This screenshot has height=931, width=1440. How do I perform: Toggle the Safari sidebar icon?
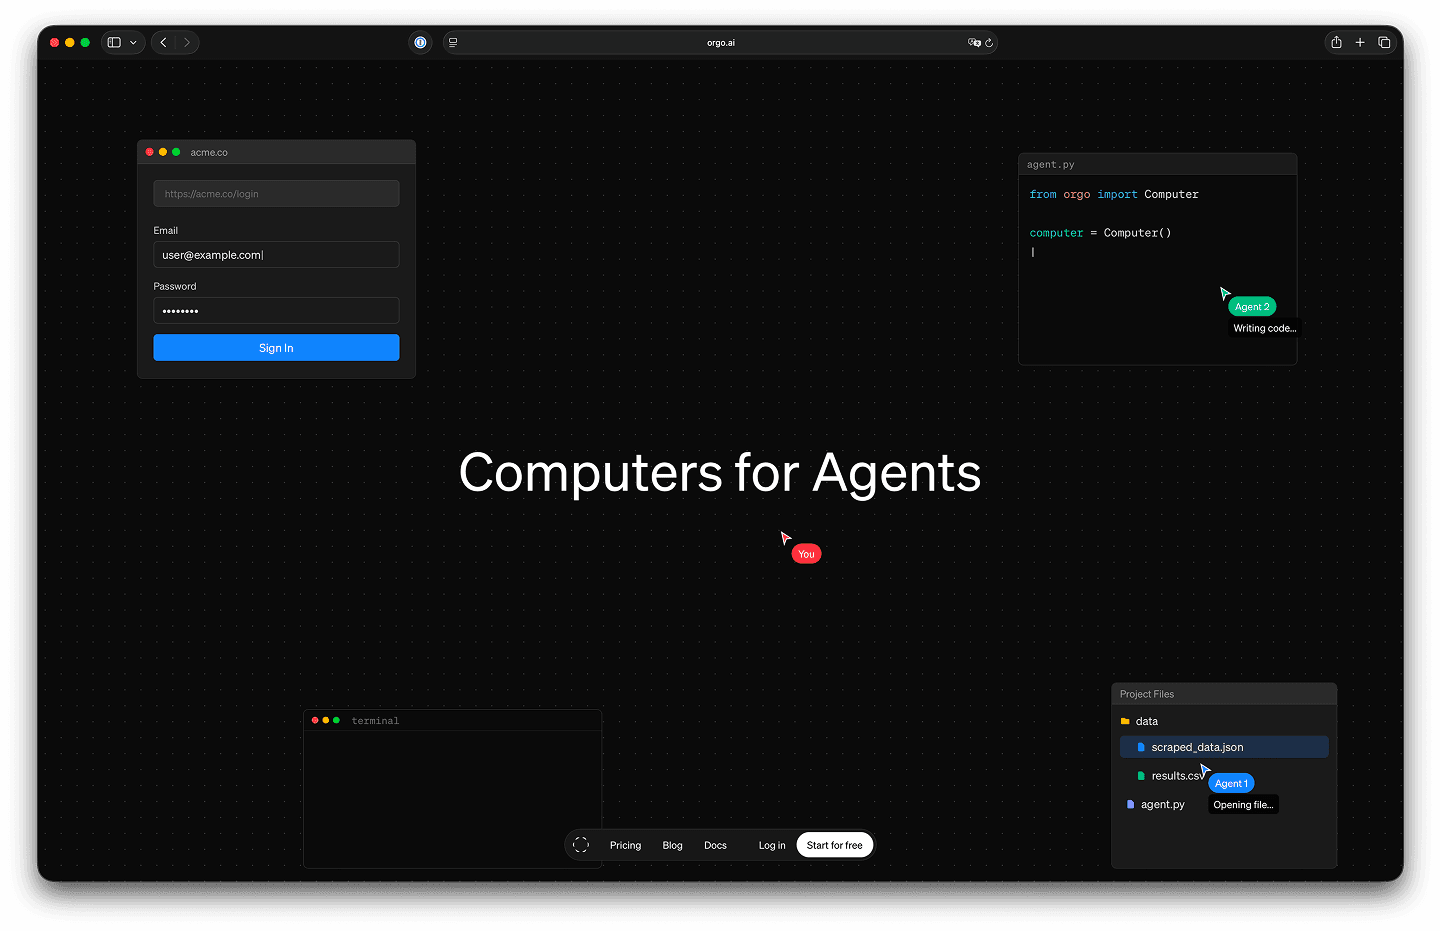[x=114, y=42]
